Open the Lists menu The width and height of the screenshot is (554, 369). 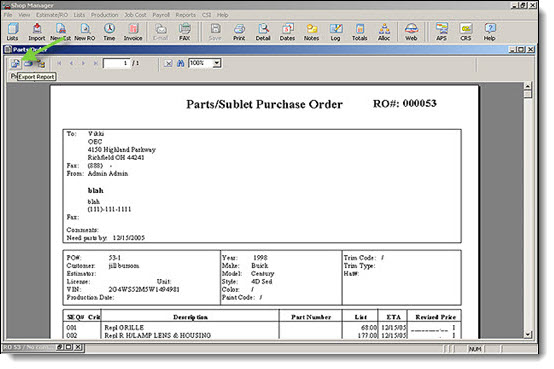pos(79,15)
